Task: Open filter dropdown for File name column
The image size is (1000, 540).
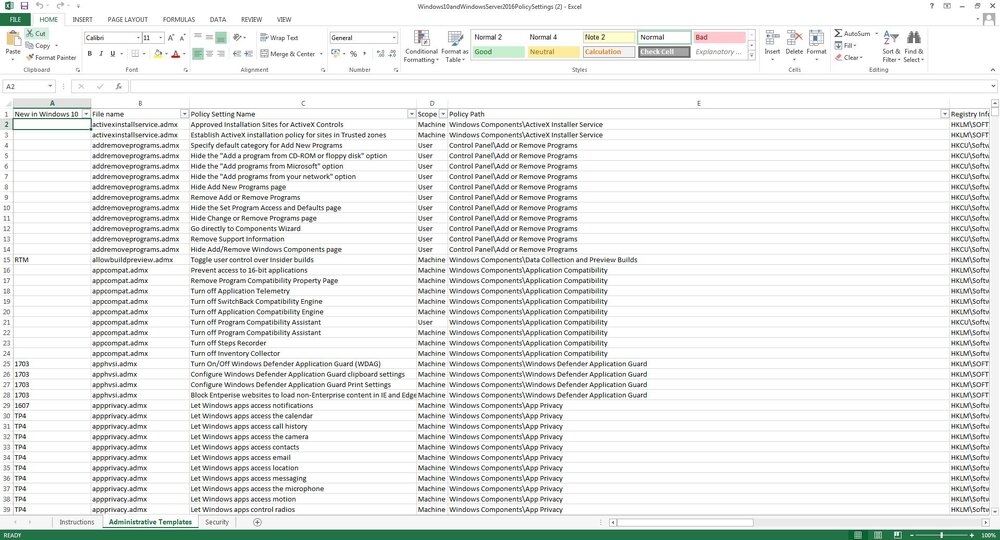Action: coord(184,114)
